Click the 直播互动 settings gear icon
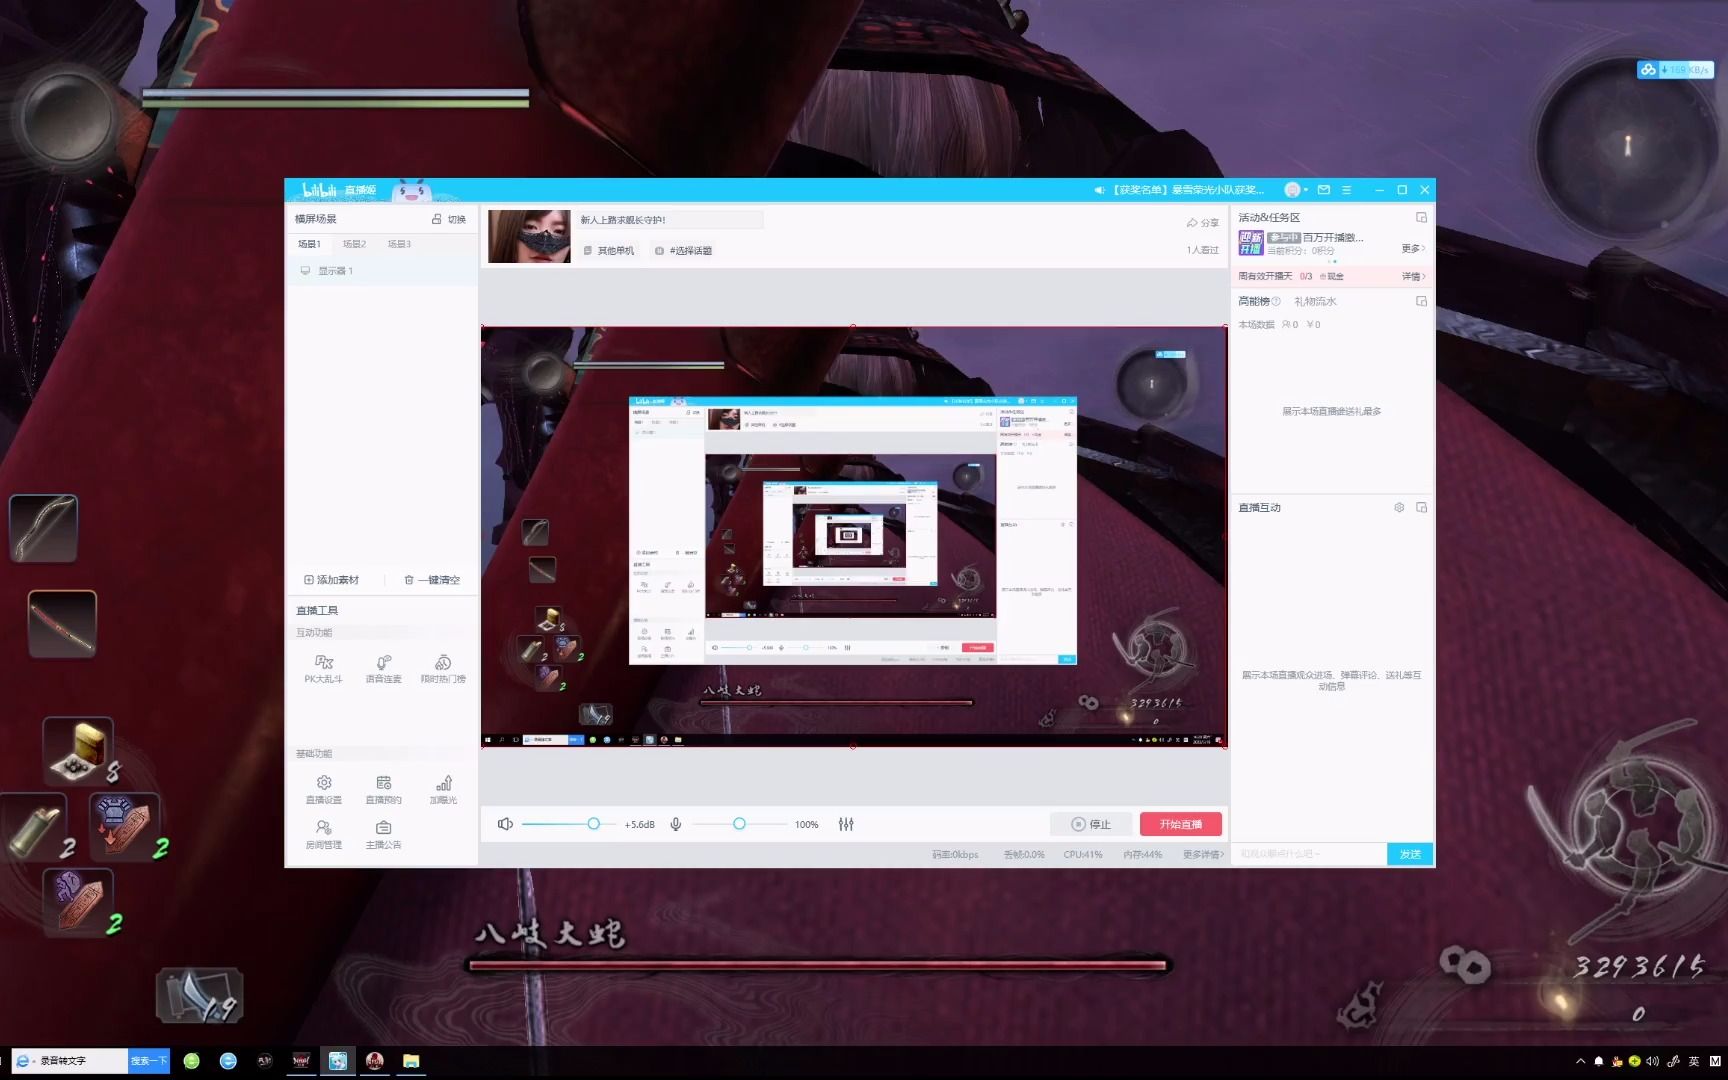The height and width of the screenshot is (1080, 1728). click(1399, 508)
